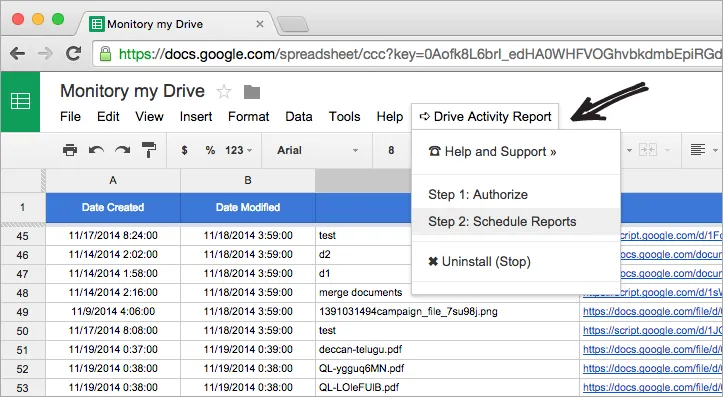Click cell with 11/9/2014 4:06:00
The width and height of the screenshot is (723, 397).
click(x=113, y=312)
